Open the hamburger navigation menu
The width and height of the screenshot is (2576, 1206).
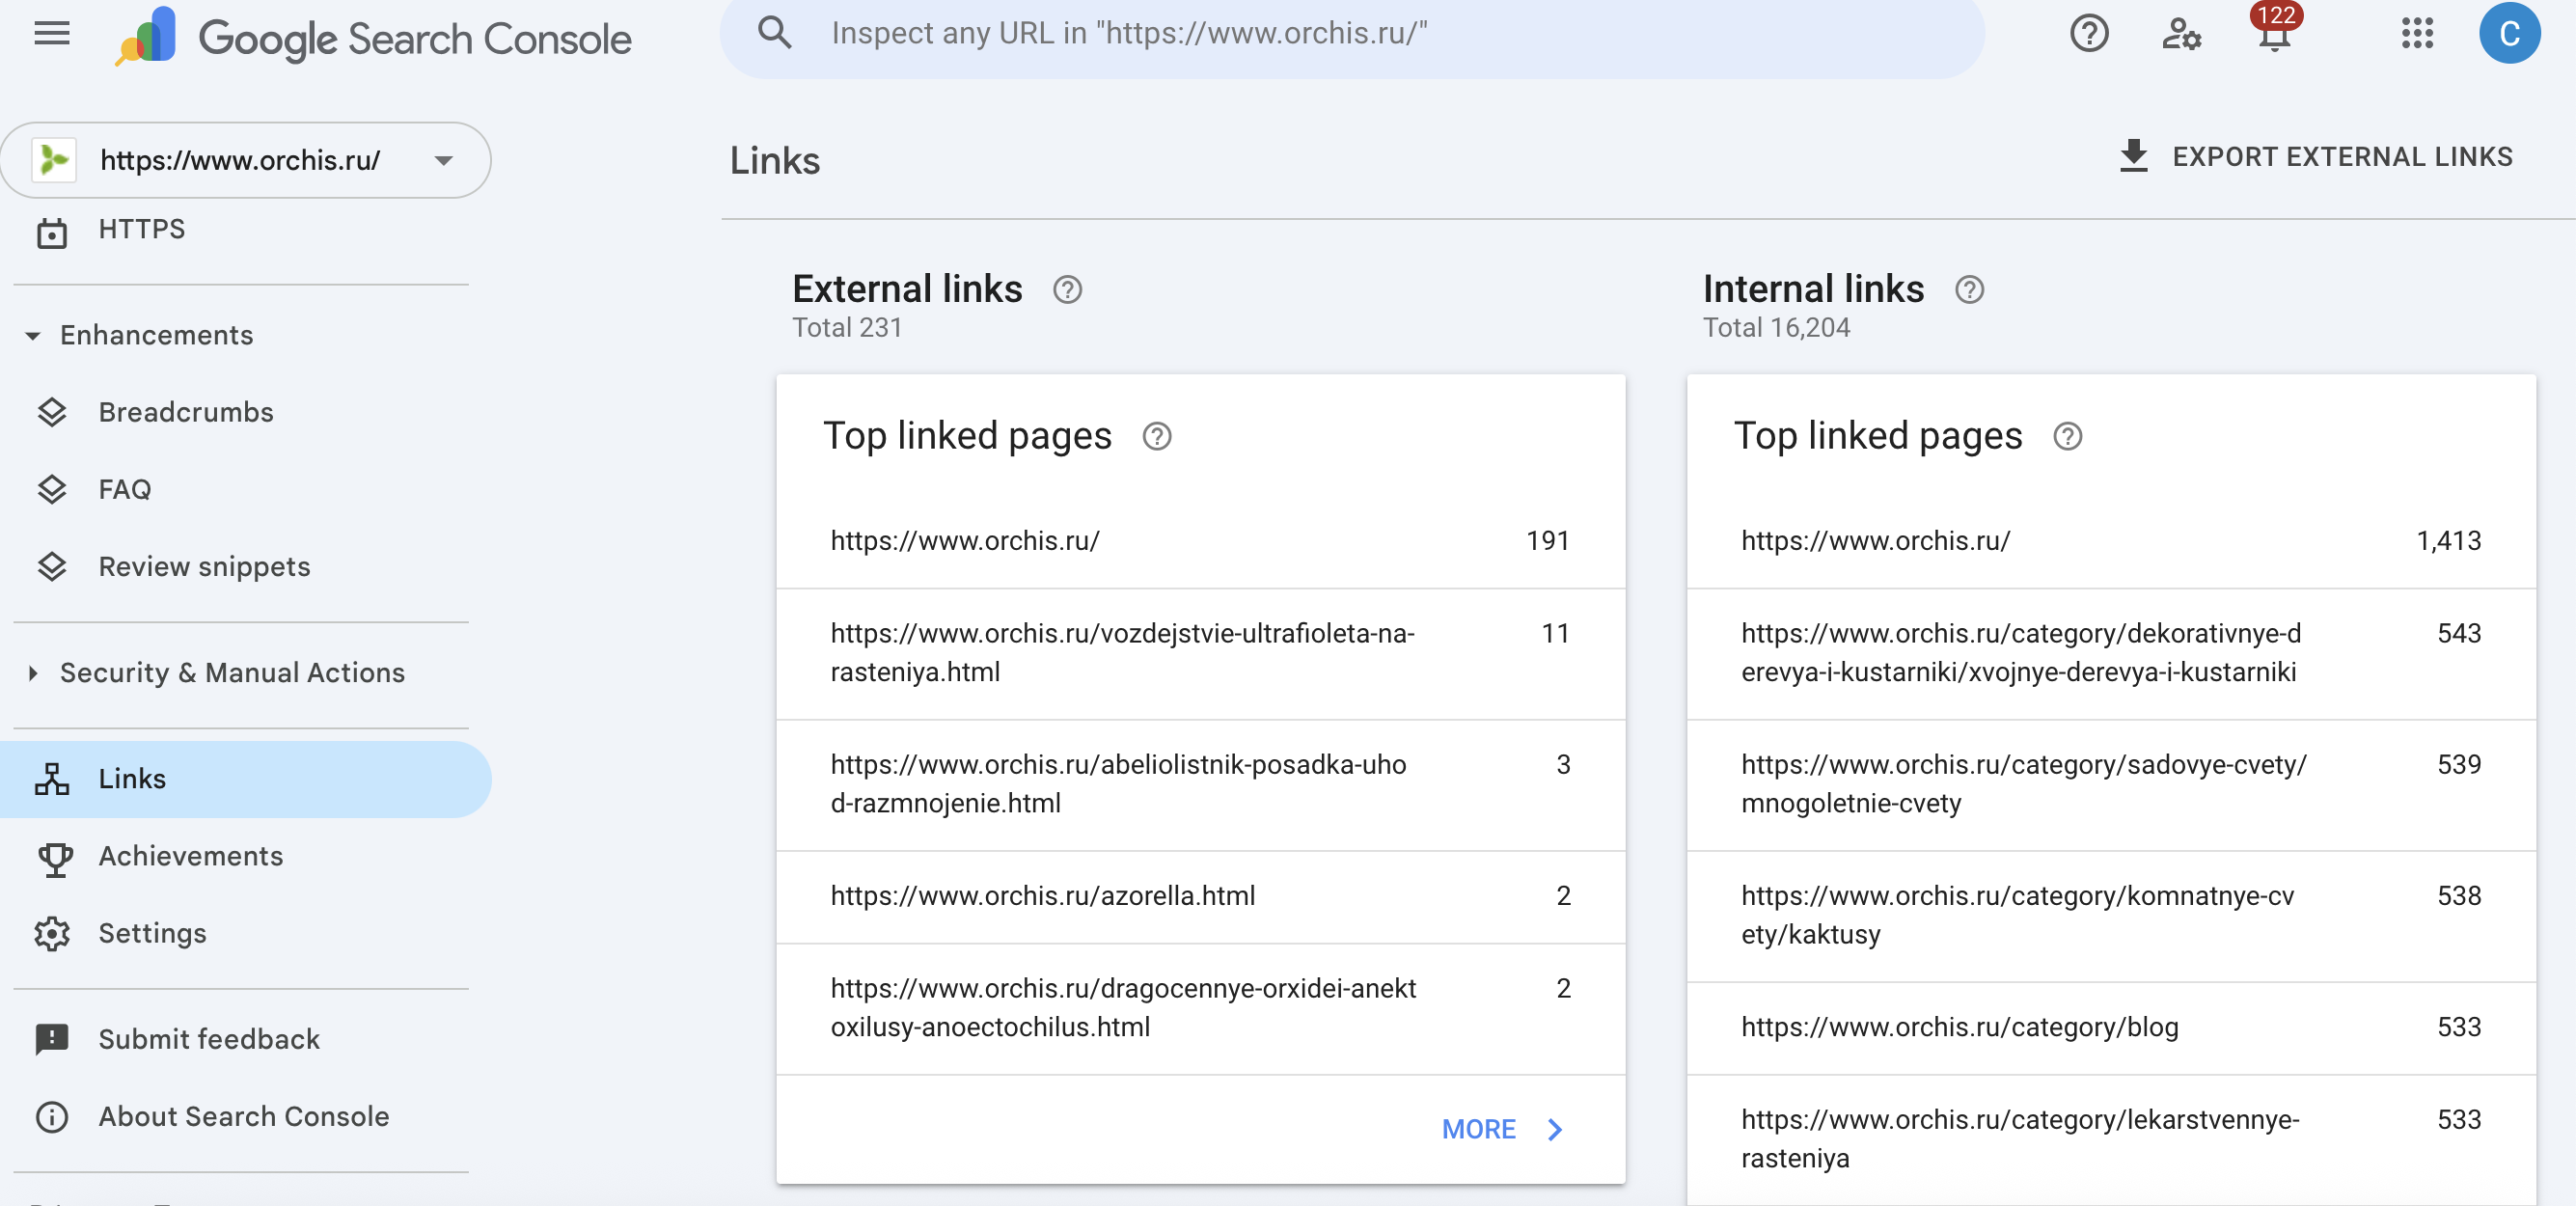pos(51,34)
